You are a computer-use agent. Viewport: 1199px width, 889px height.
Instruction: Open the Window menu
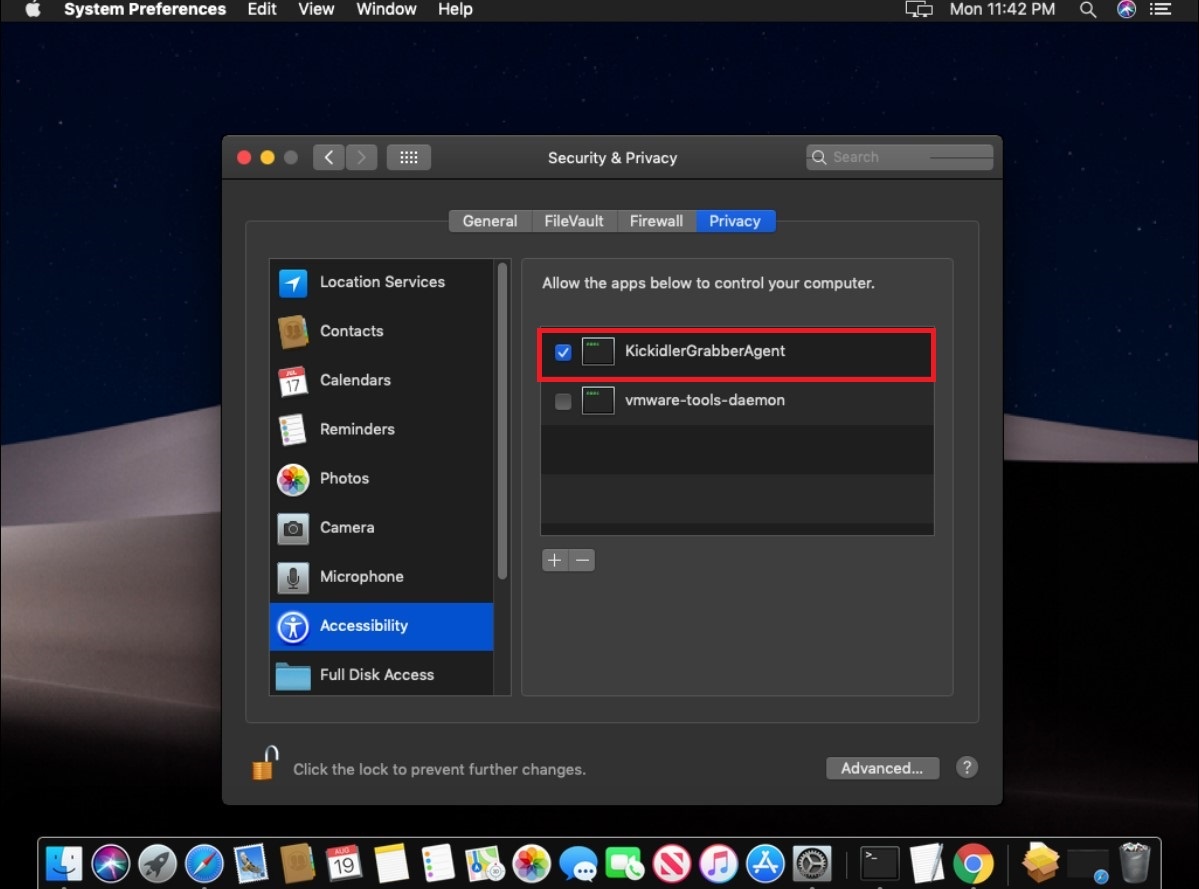[386, 9]
